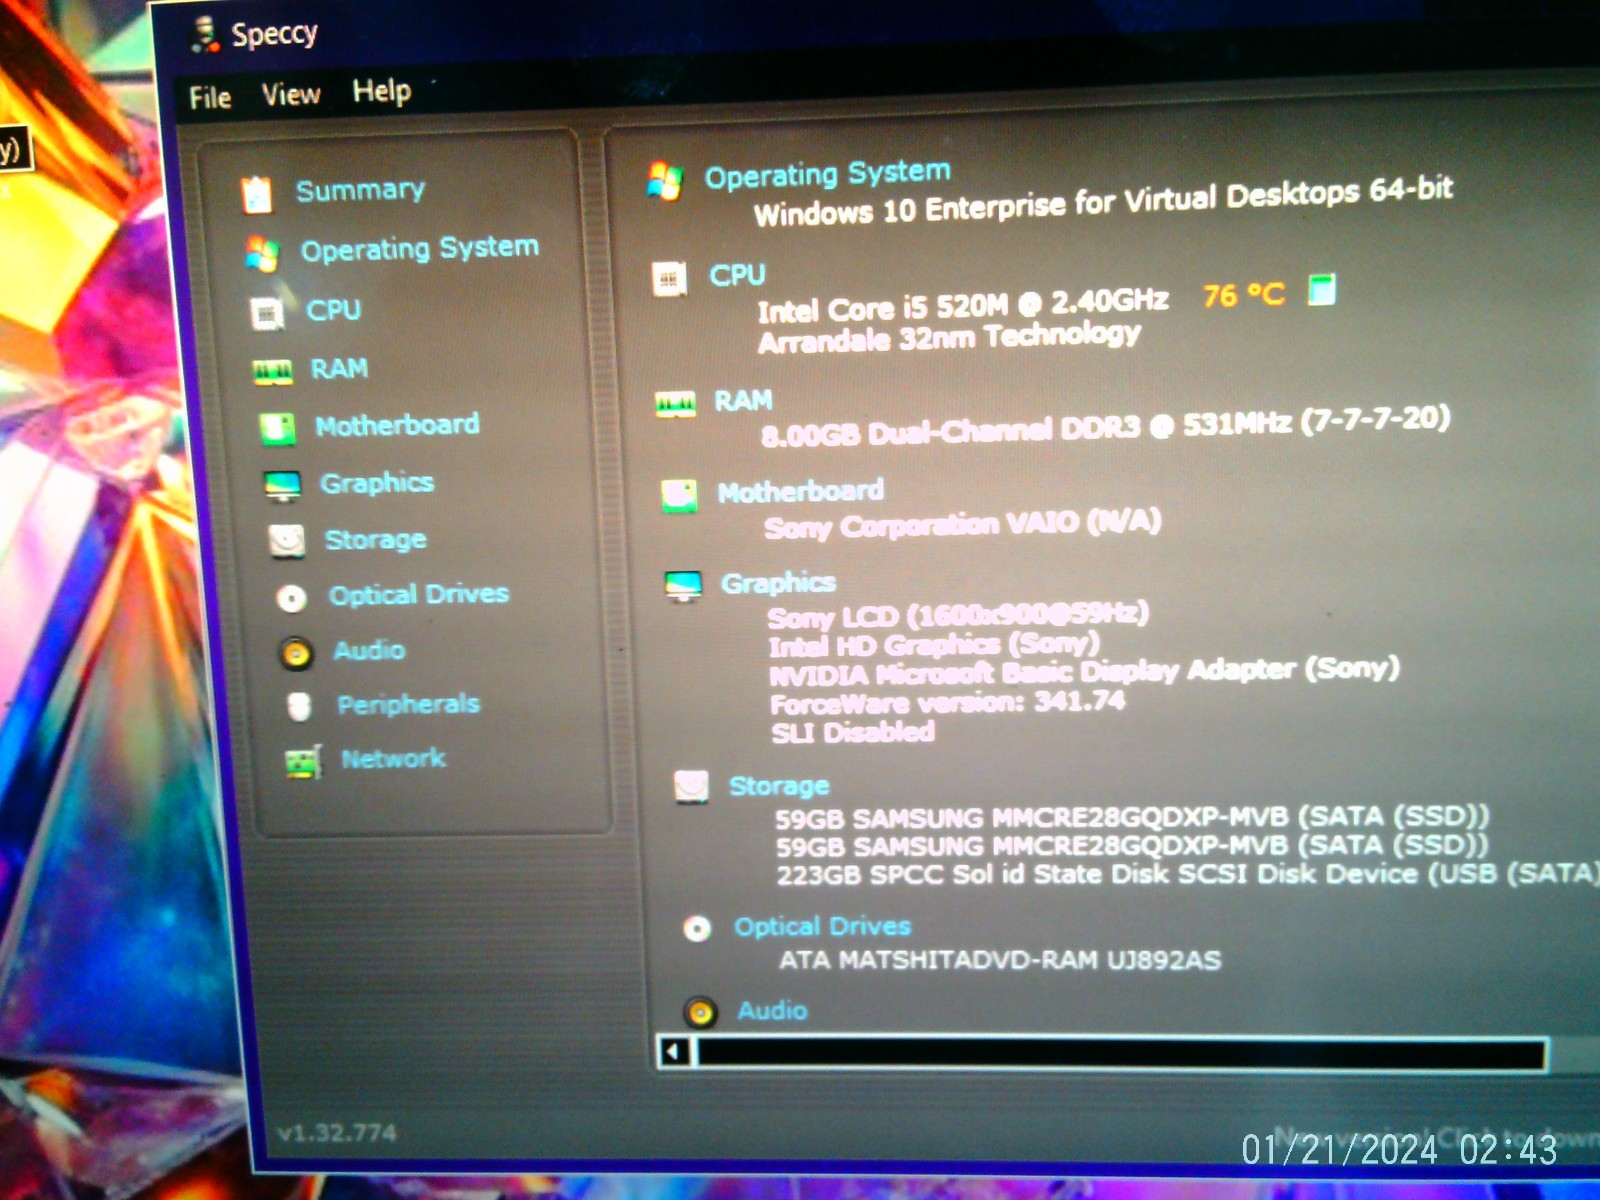
Task: Open Operating System section in sidebar
Action: [x=420, y=248]
